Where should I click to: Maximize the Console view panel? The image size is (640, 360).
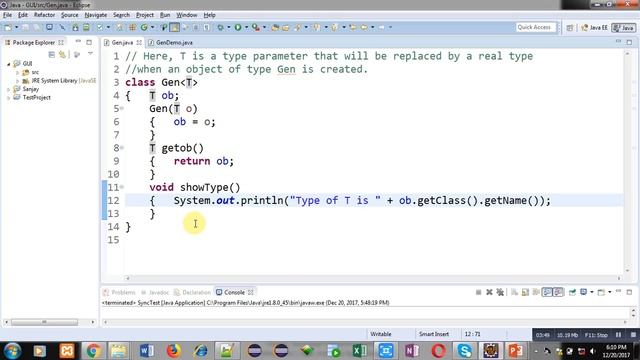(x=629, y=292)
